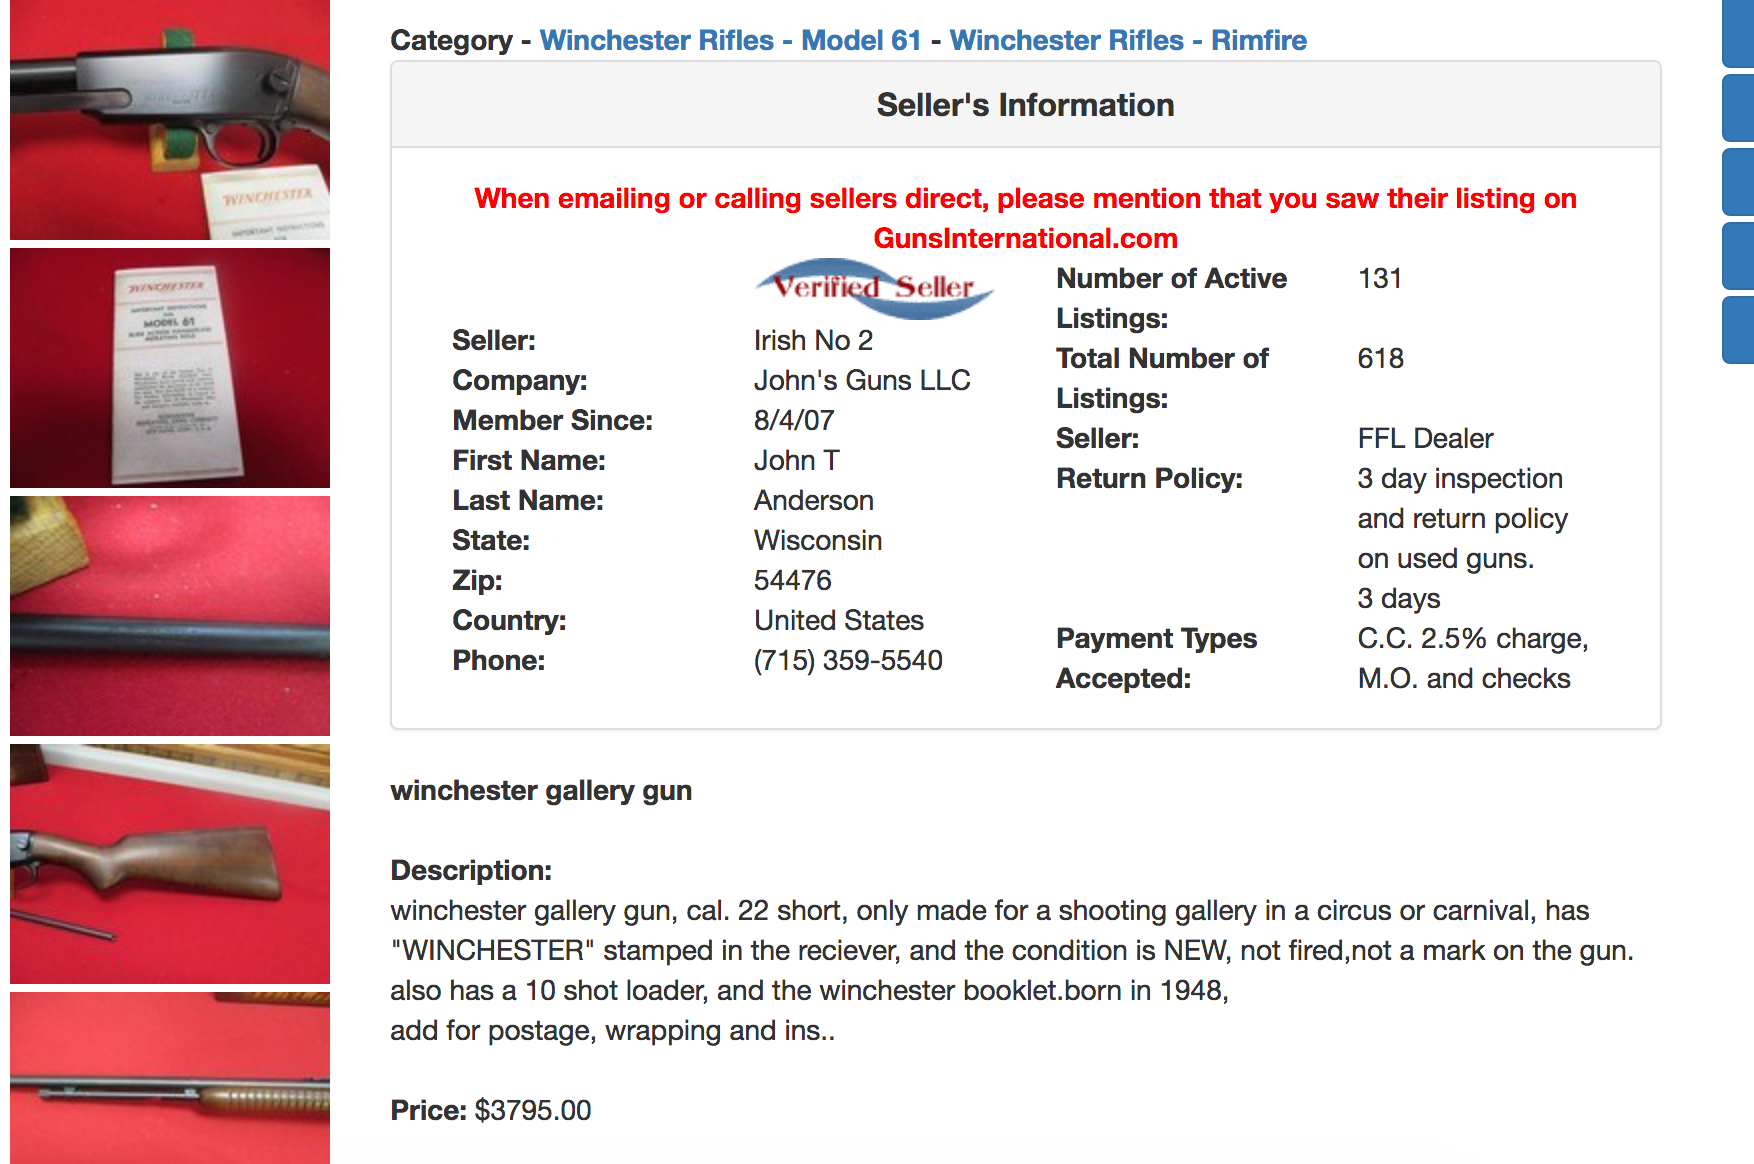The width and height of the screenshot is (1754, 1164).
Task: Click the fourth blue button on right edge
Action: tap(1738, 256)
